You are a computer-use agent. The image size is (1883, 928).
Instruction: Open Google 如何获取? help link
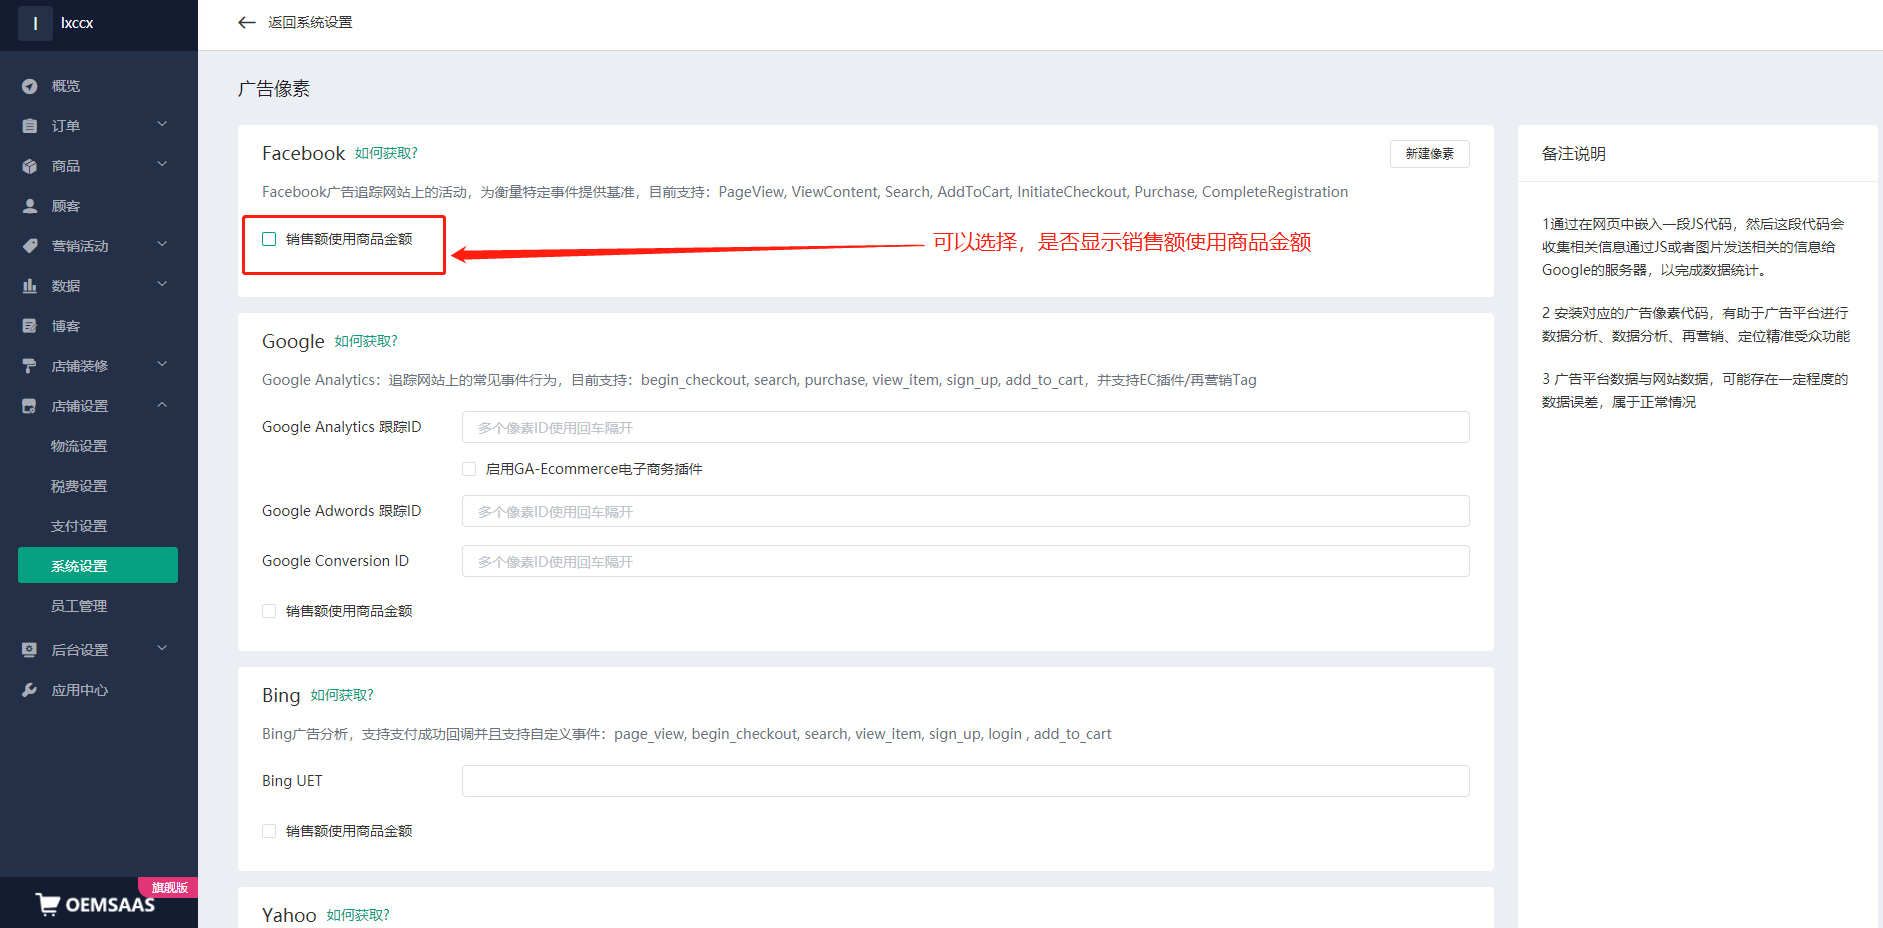point(366,341)
